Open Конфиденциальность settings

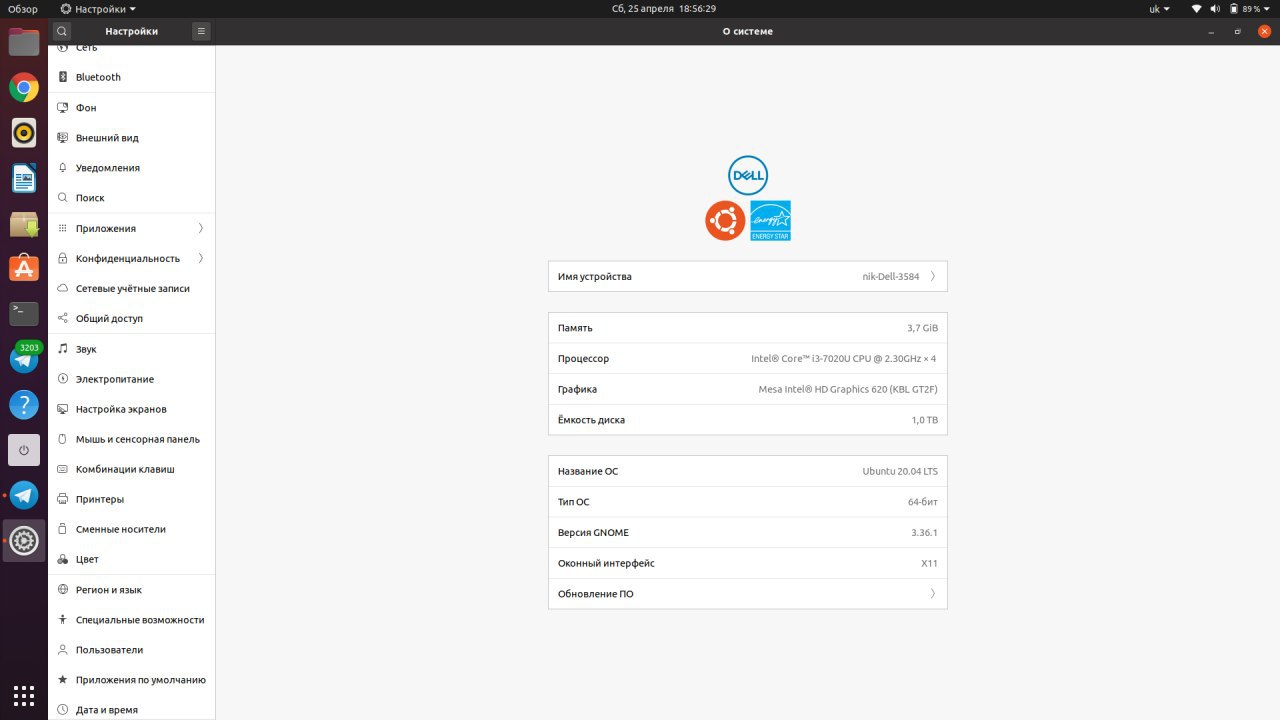coord(132,258)
